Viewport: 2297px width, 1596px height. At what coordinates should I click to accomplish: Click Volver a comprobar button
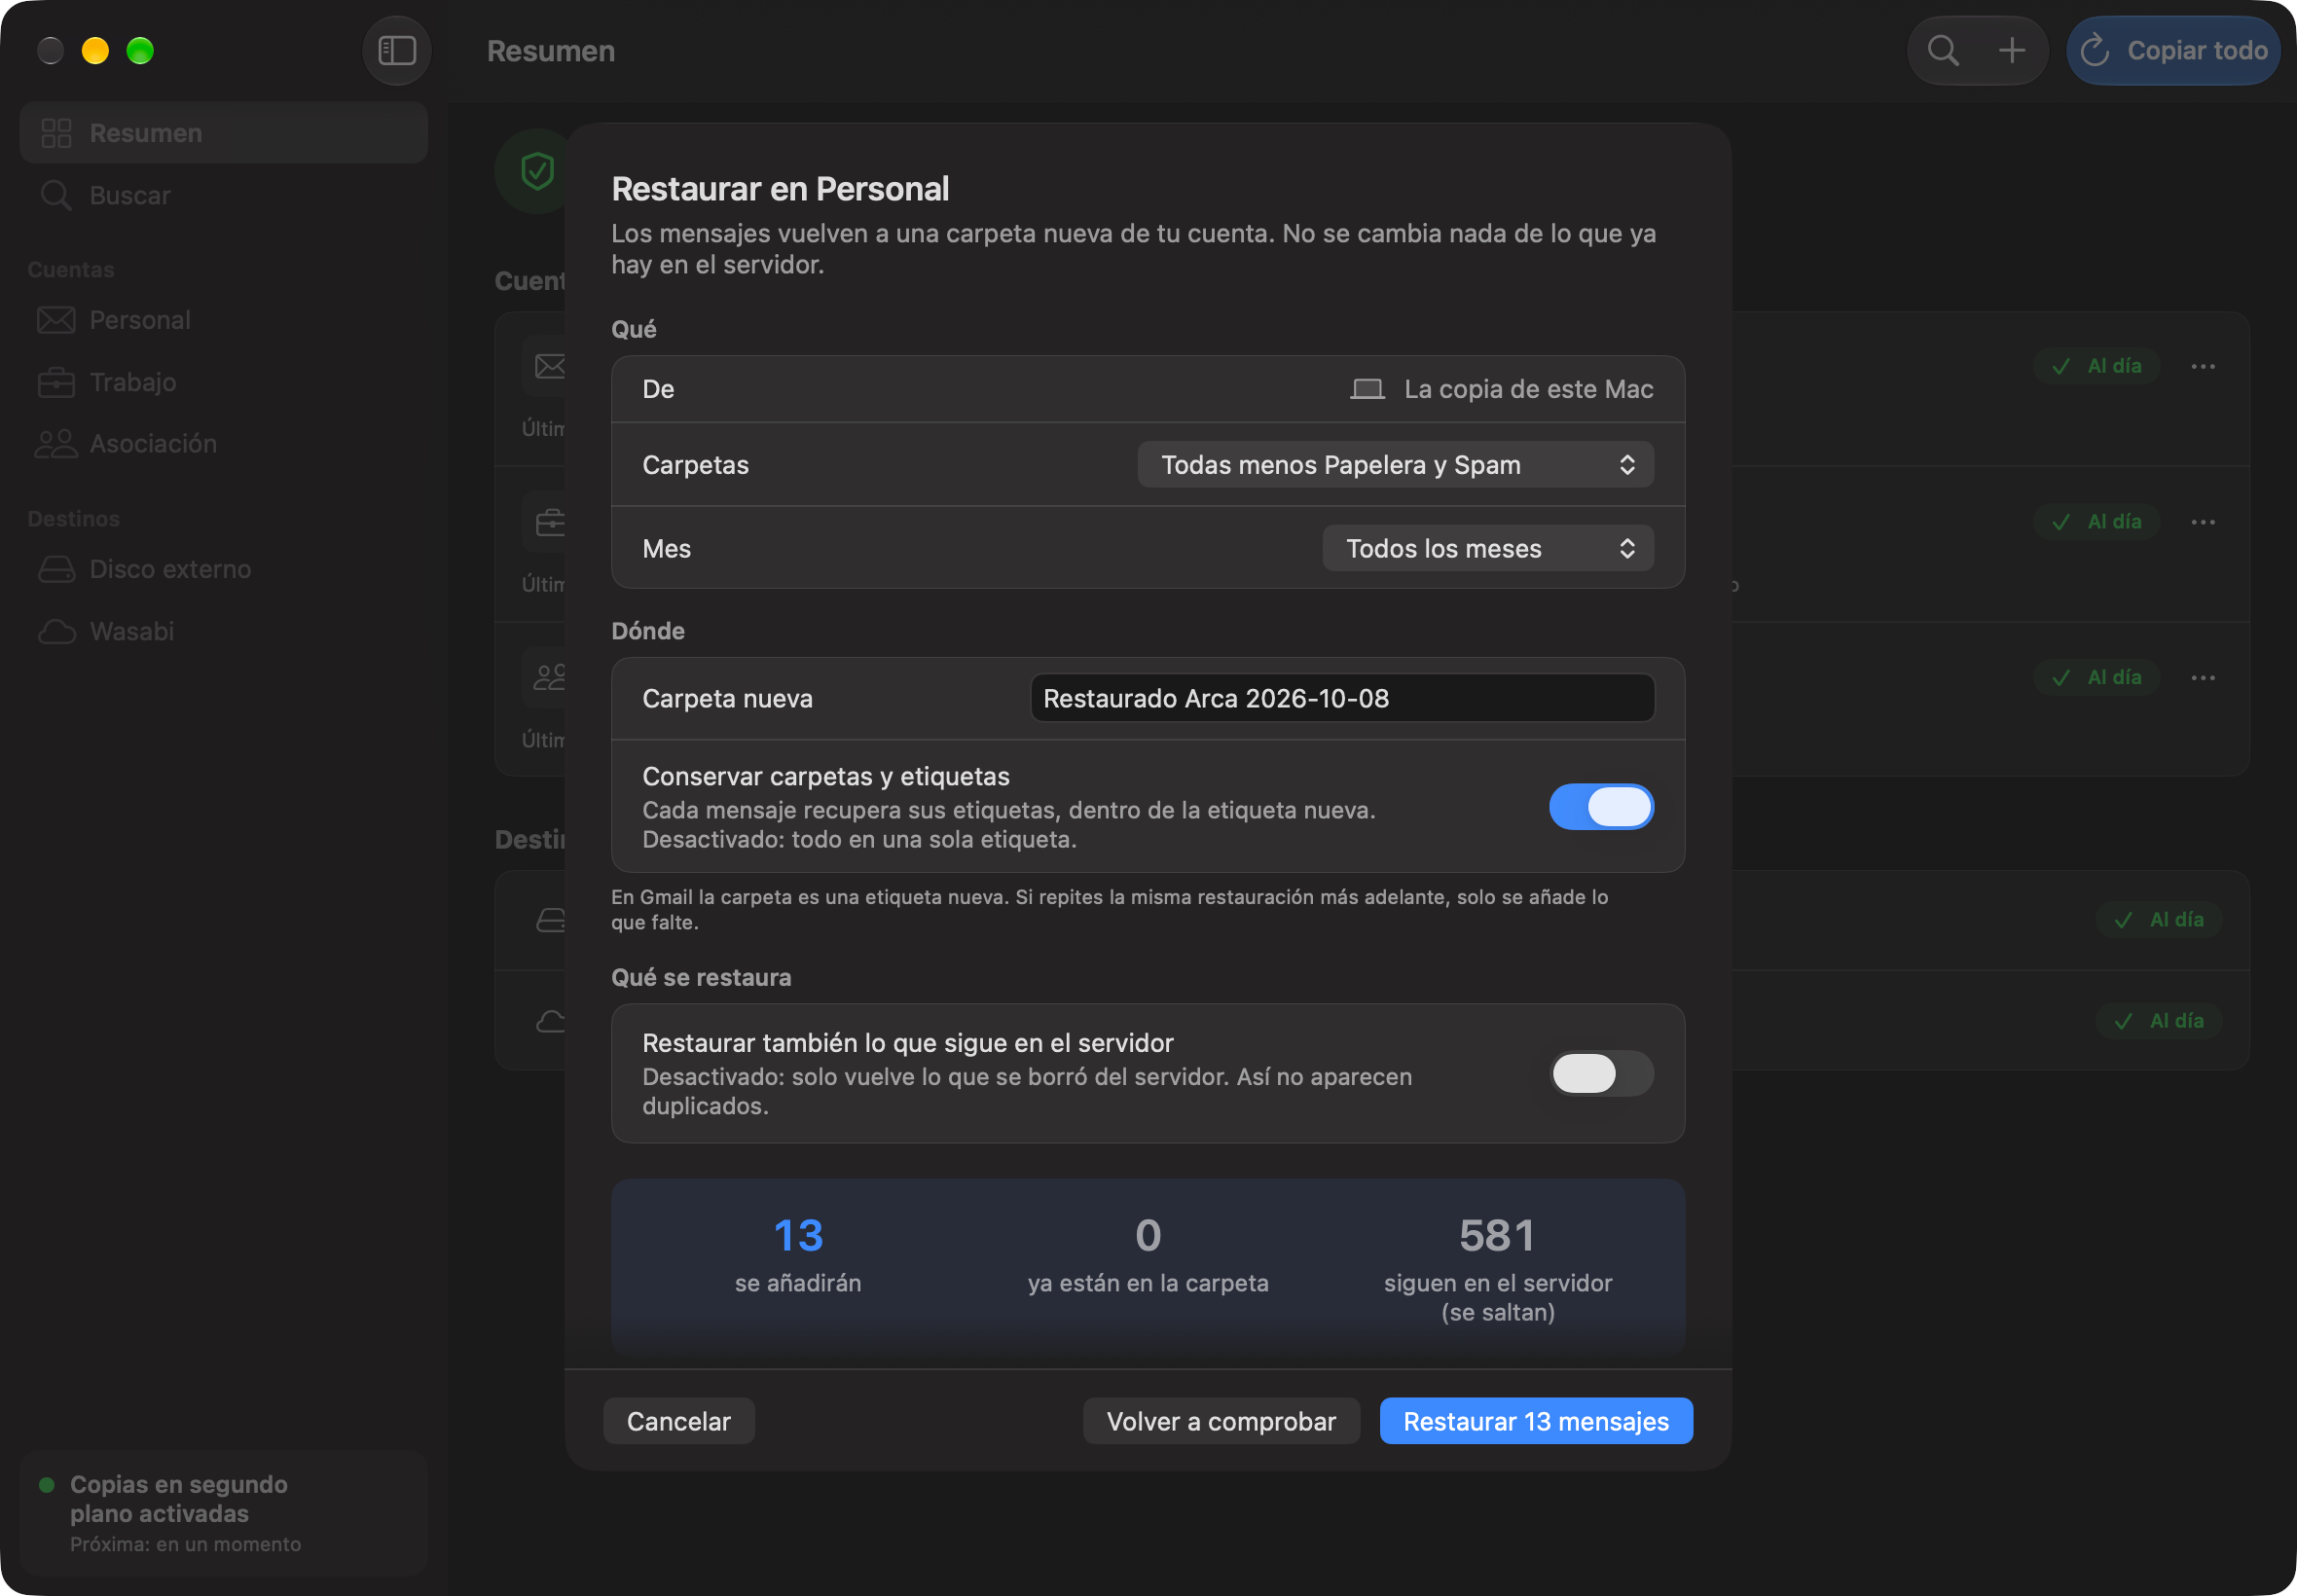point(1221,1421)
